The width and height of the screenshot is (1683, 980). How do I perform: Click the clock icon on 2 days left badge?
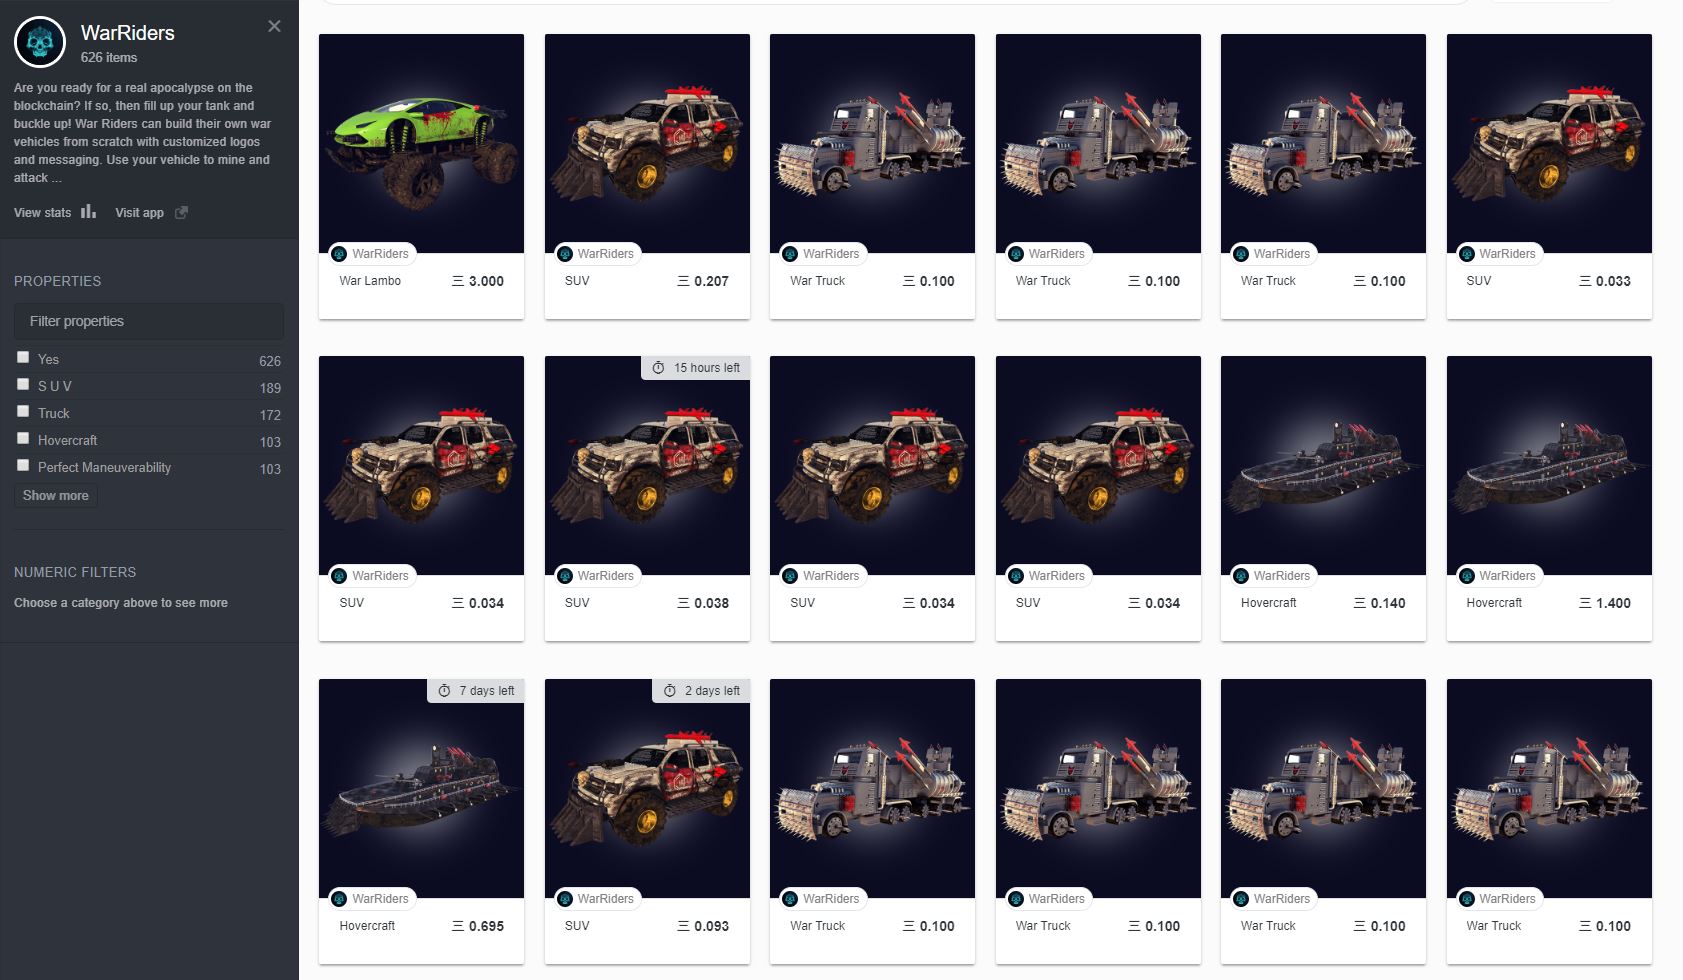670,691
